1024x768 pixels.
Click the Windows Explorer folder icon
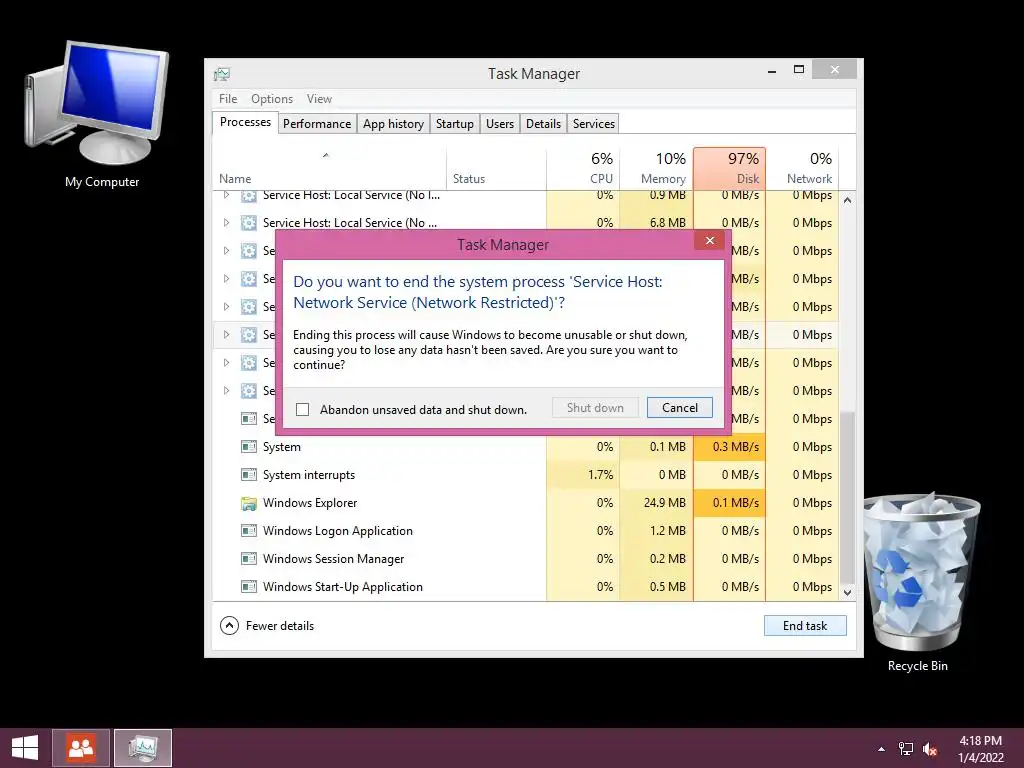[x=248, y=504]
